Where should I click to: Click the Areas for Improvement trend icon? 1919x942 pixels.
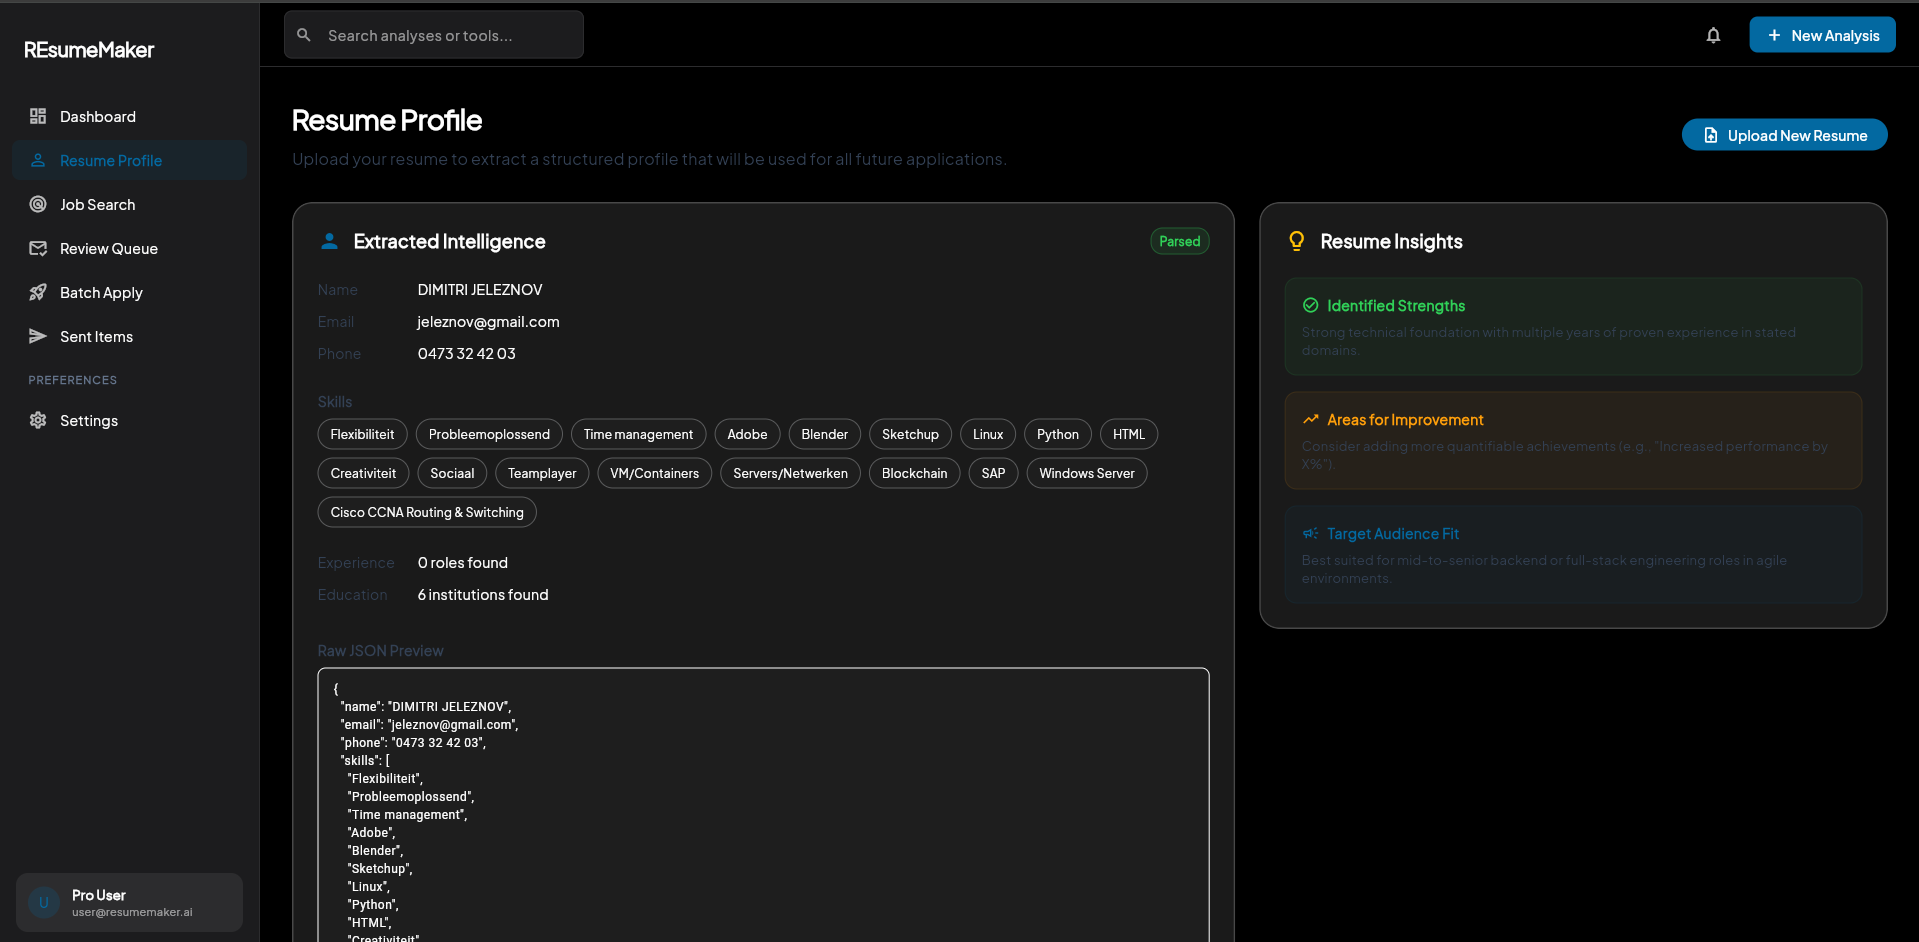(1312, 419)
